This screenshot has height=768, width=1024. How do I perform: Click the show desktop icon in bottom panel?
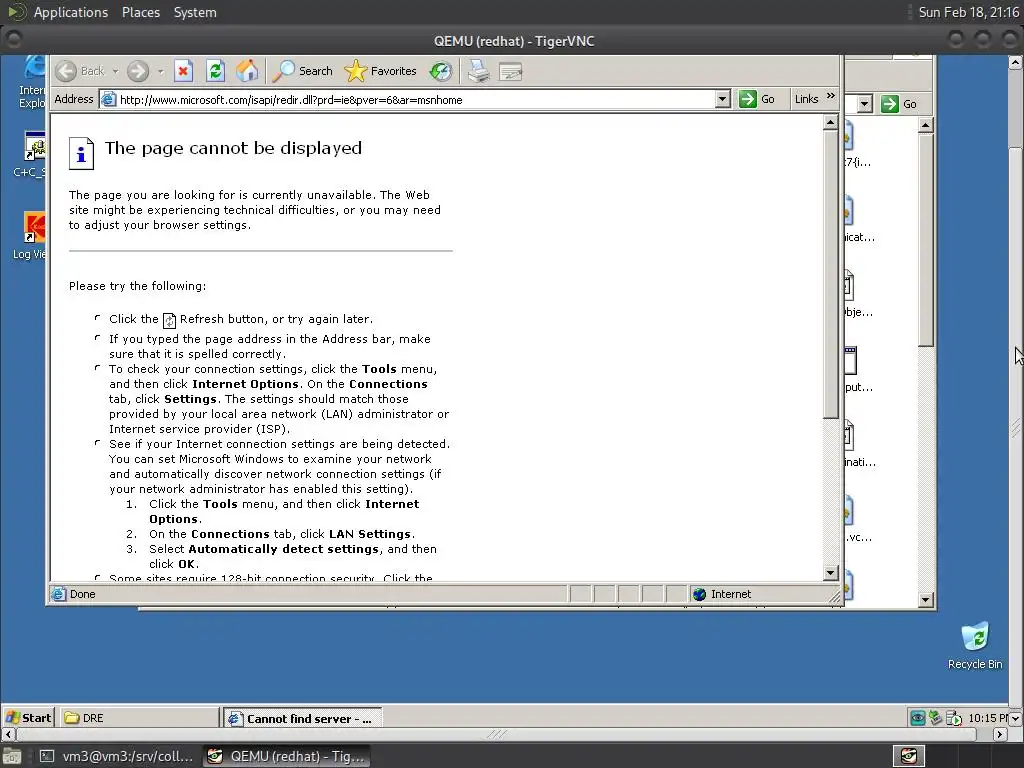pos(12,756)
